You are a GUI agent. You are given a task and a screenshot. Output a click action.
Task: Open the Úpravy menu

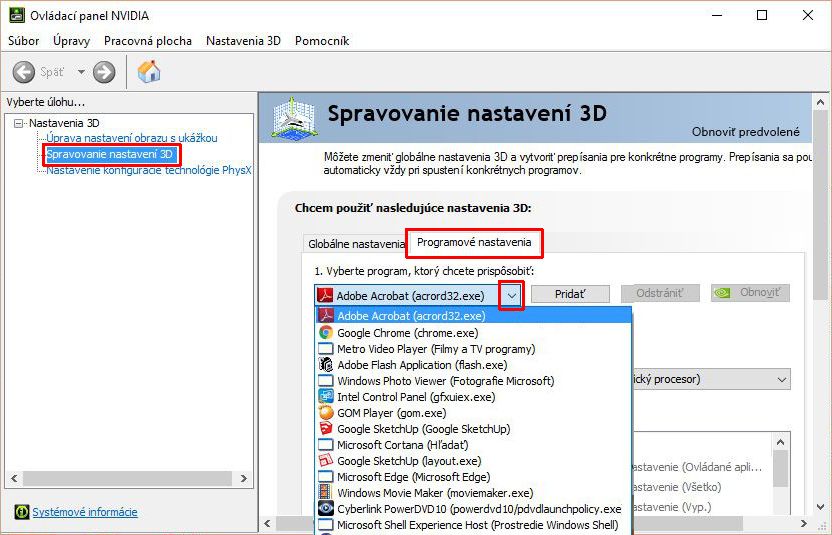click(x=72, y=41)
